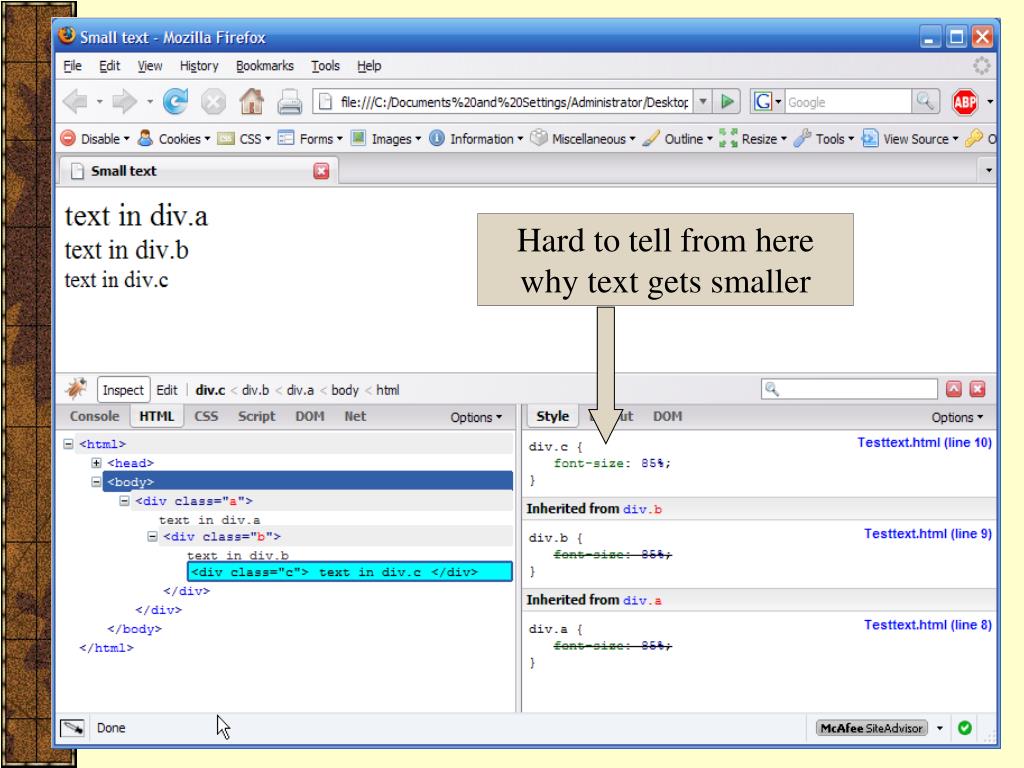Open Testtext.html (line 9) link

pos(927,534)
